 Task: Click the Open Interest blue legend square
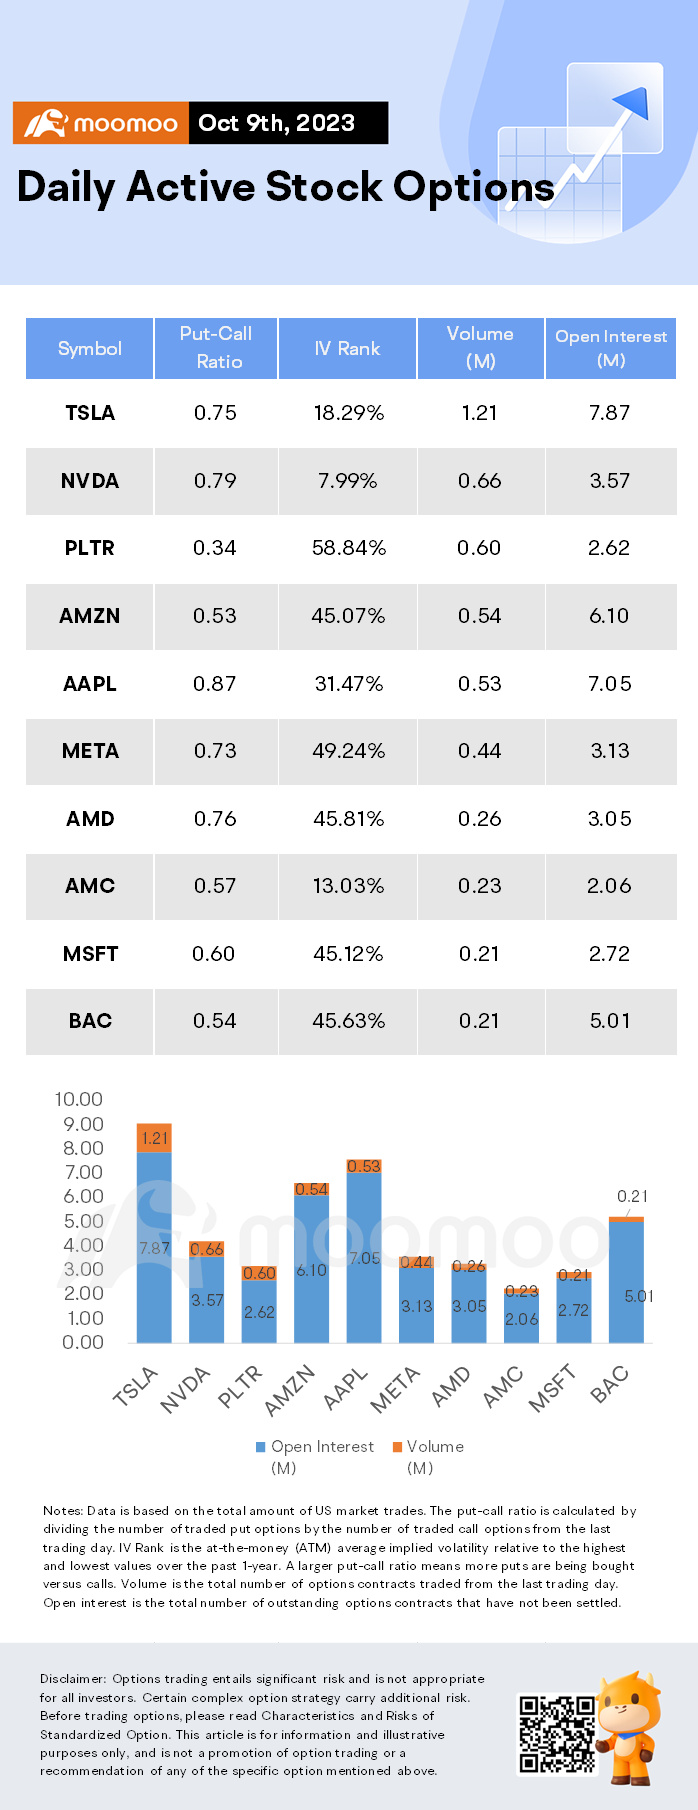pyautogui.click(x=261, y=1447)
